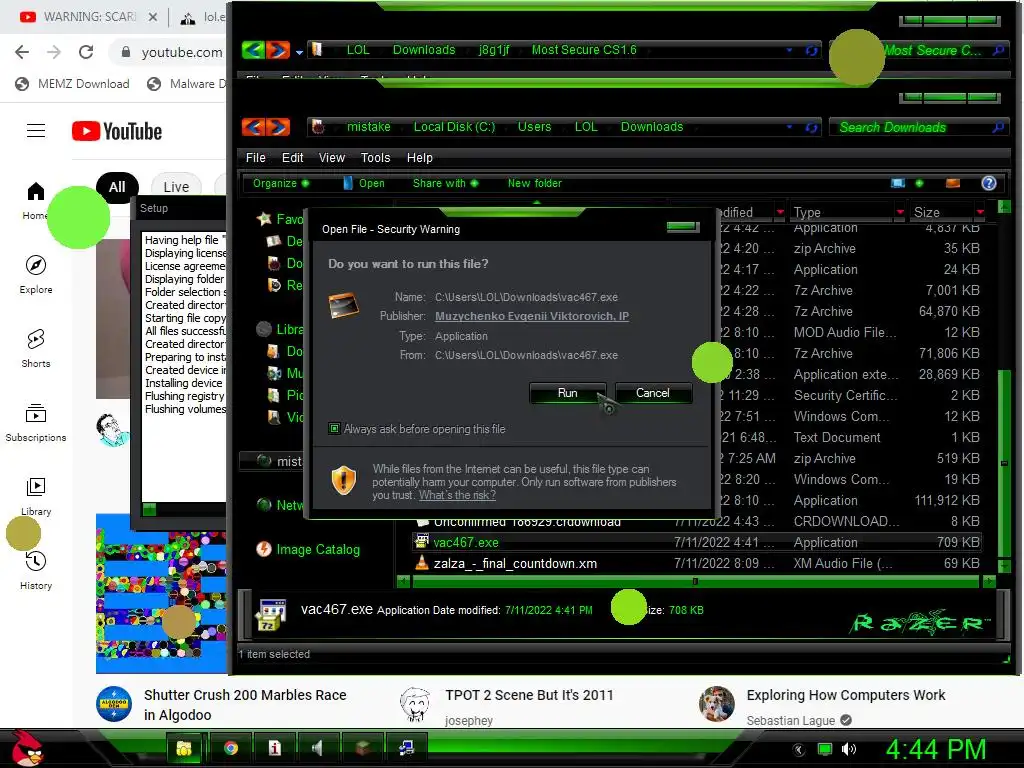The height and width of the screenshot is (768, 1024).
Task: Open the File menu in Downloads window
Action: pyautogui.click(x=255, y=157)
